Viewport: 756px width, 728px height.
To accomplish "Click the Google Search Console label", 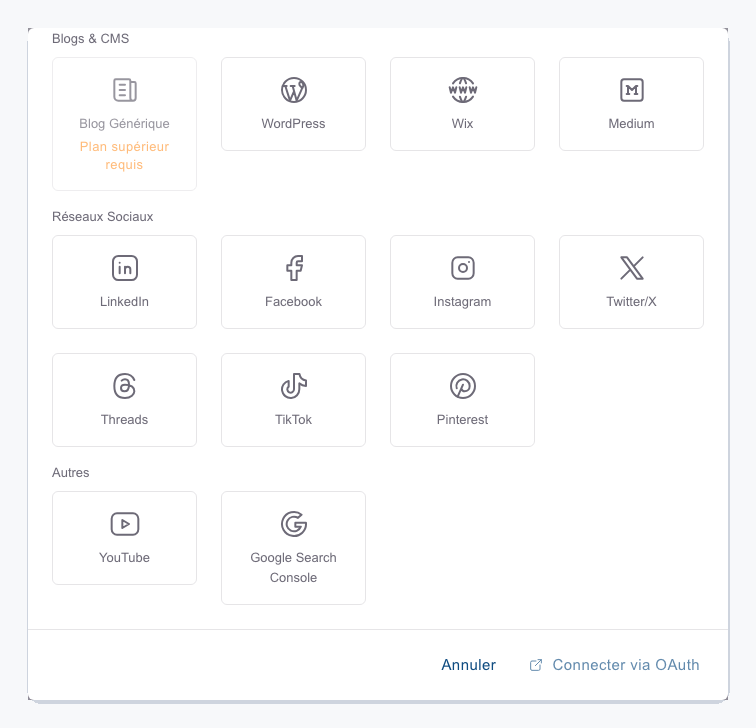I will pyautogui.click(x=293, y=568).
